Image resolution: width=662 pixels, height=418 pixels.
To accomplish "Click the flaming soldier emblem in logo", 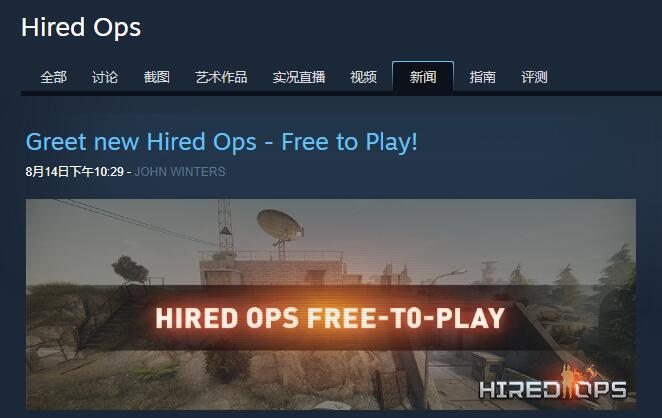I will point(567,381).
